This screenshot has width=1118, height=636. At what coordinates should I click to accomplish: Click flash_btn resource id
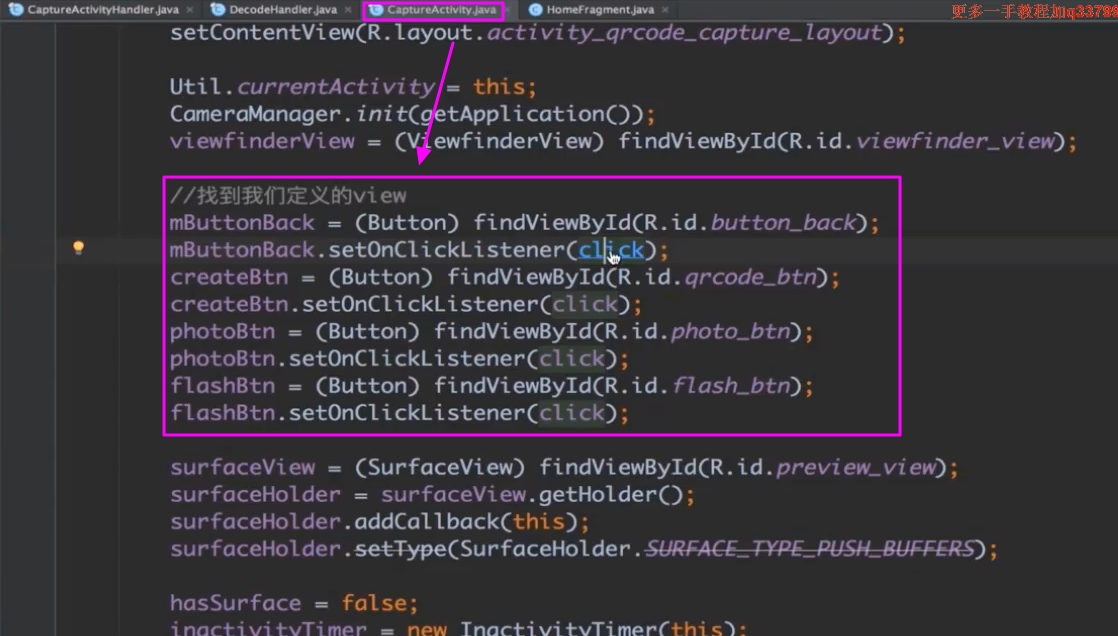731,385
